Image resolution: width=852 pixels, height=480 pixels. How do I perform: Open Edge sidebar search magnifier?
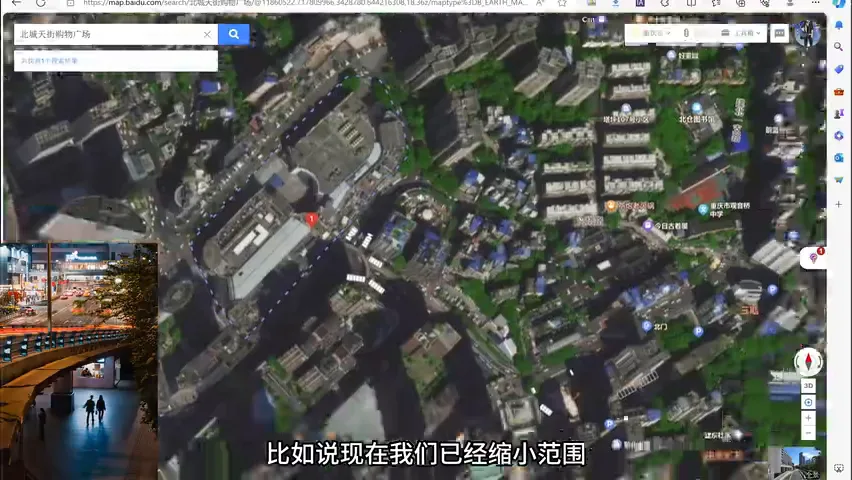click(838, 47)
